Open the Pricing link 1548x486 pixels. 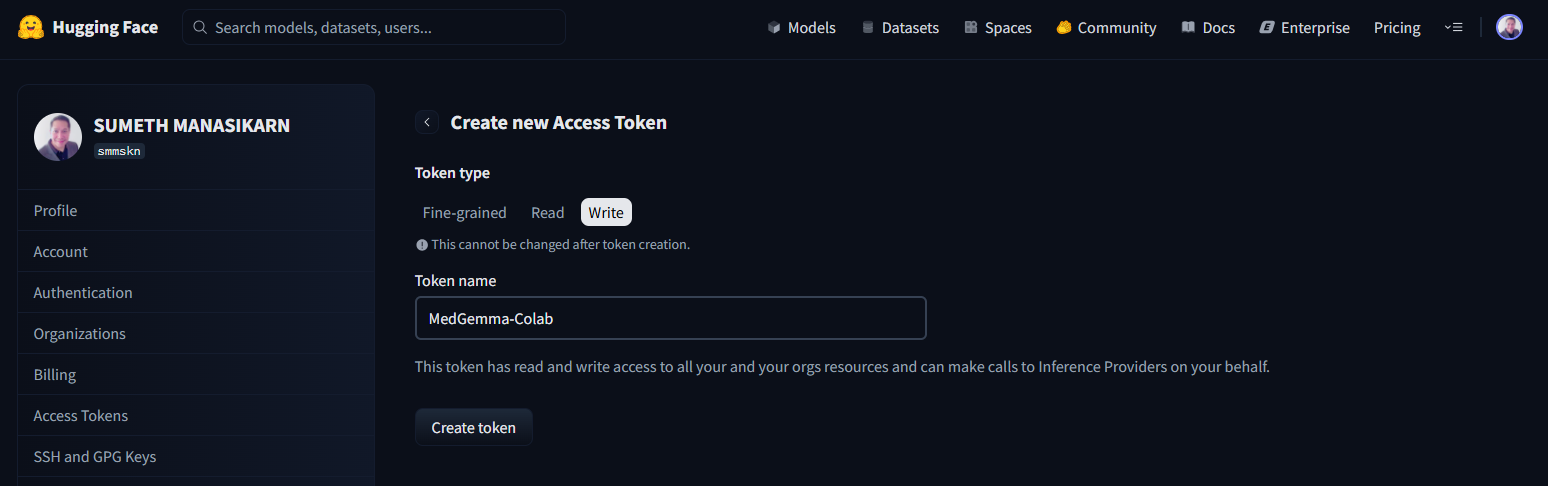point(1397,28)
